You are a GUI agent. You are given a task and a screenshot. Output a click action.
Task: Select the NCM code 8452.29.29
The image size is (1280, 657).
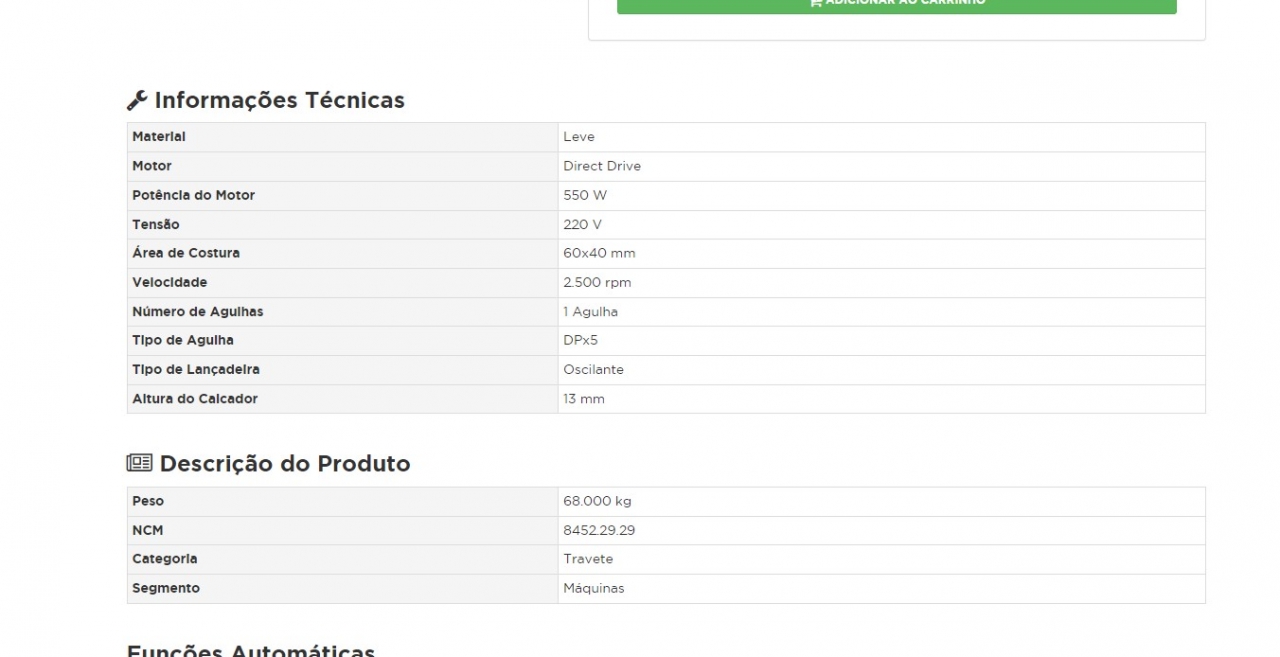[599, 530]
